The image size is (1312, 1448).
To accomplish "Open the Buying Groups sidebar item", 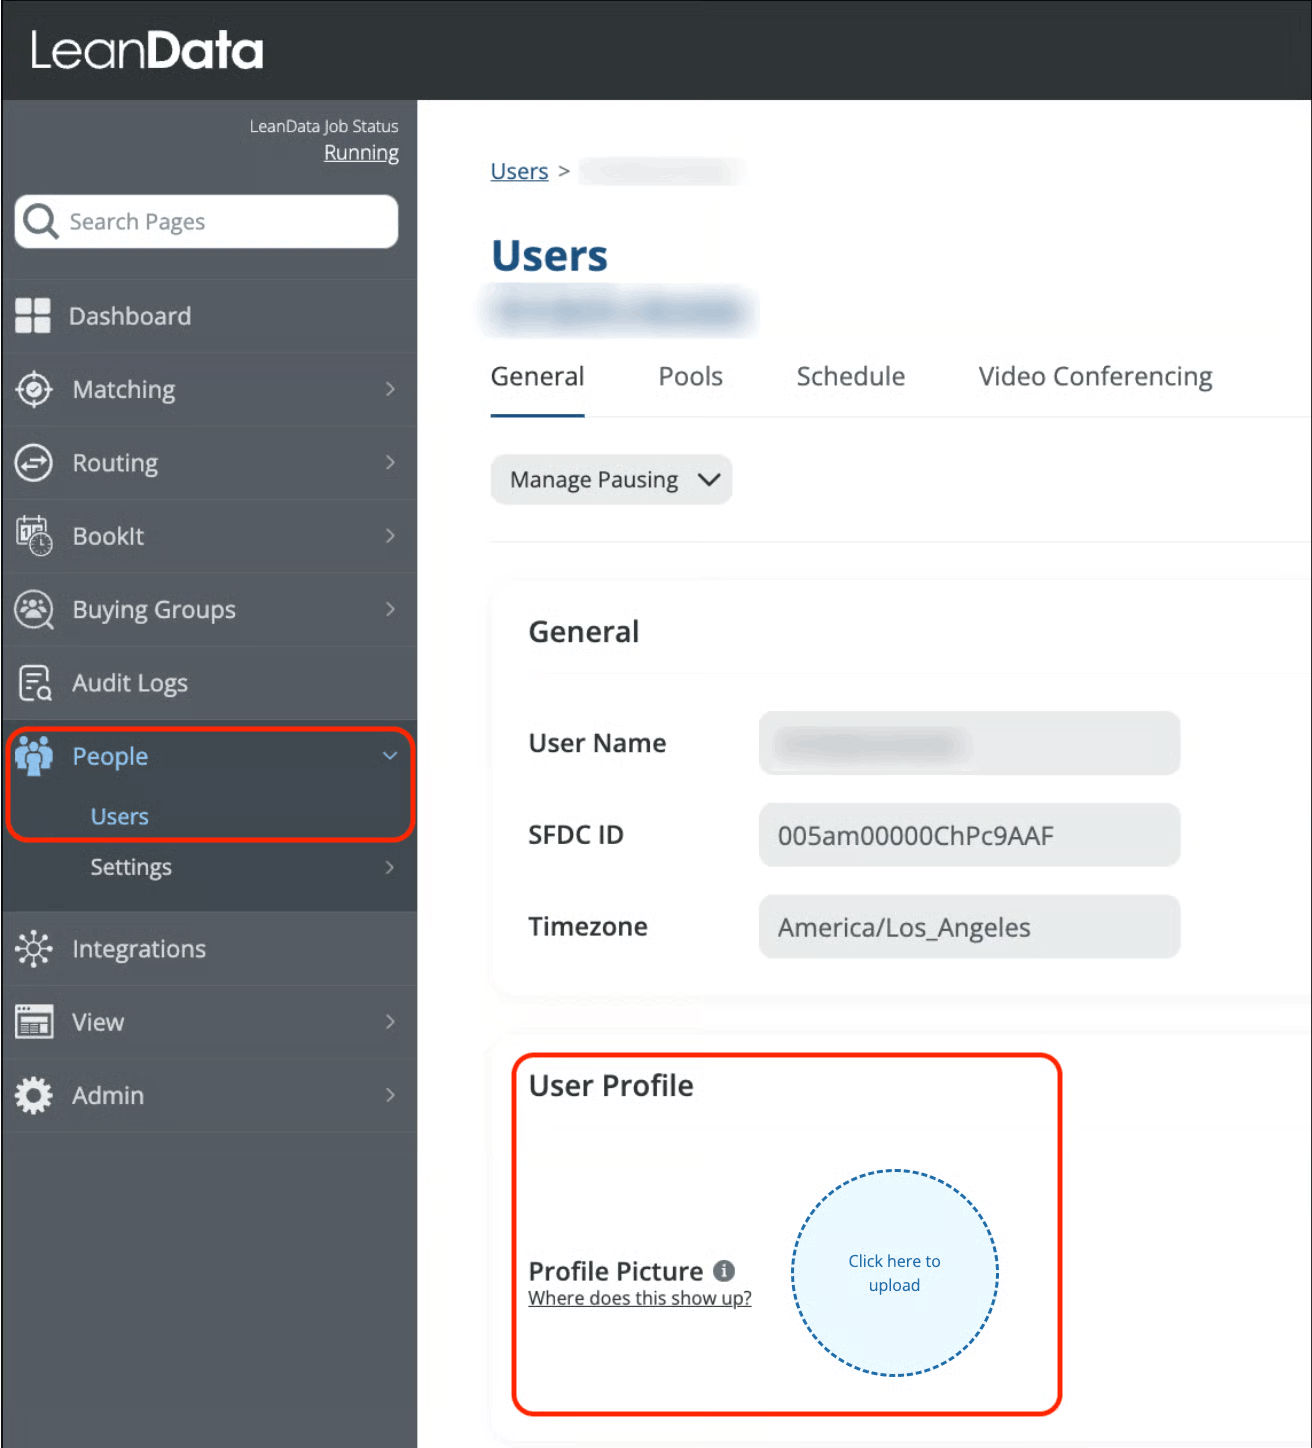I will pyautogui.click(x=209, y=609).
